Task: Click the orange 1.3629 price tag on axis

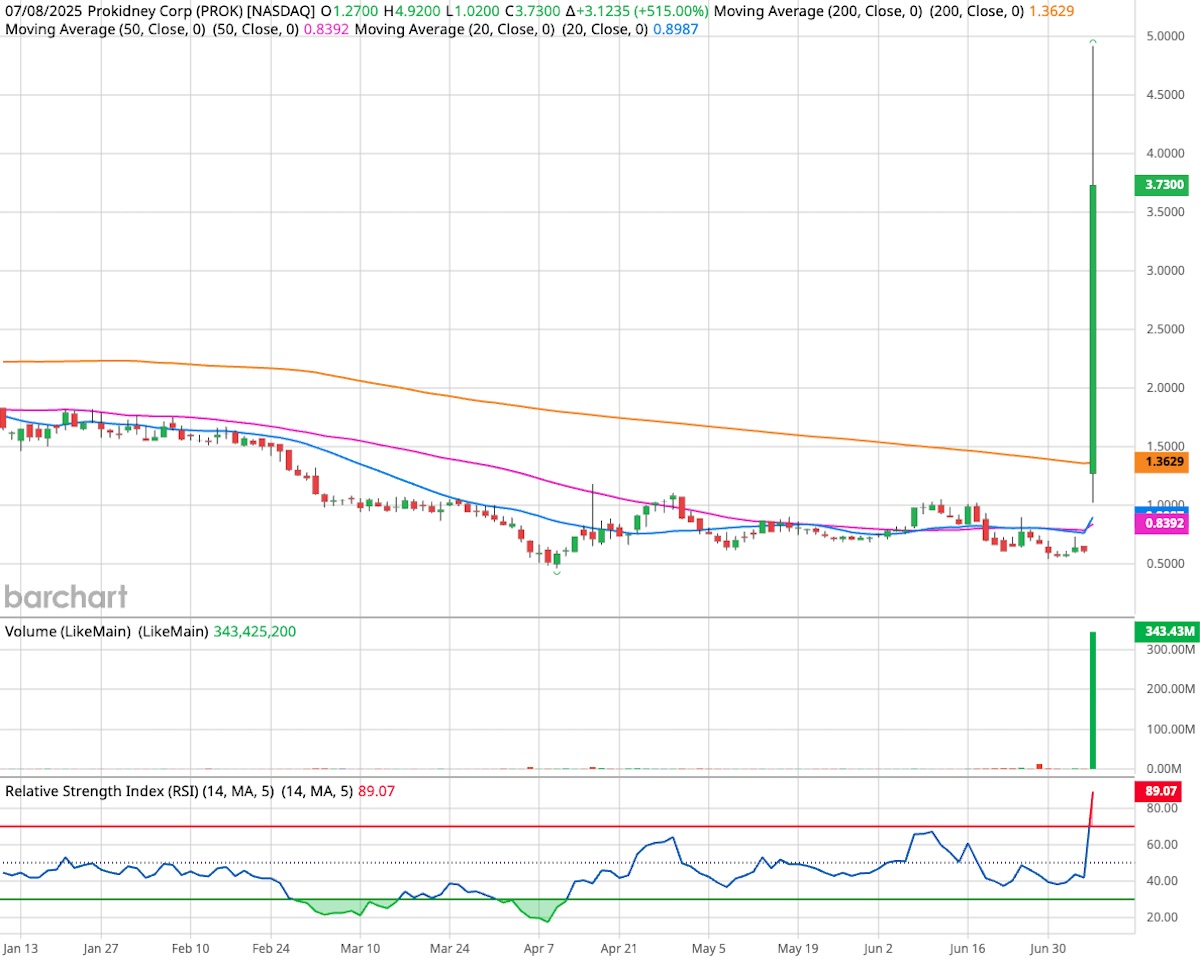Action: click(1160, 462)
